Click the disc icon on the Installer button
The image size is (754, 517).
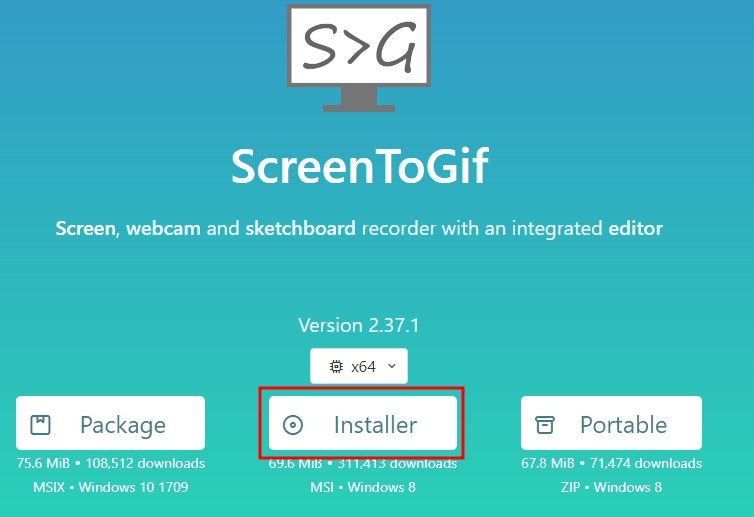(x=293, y=425)
